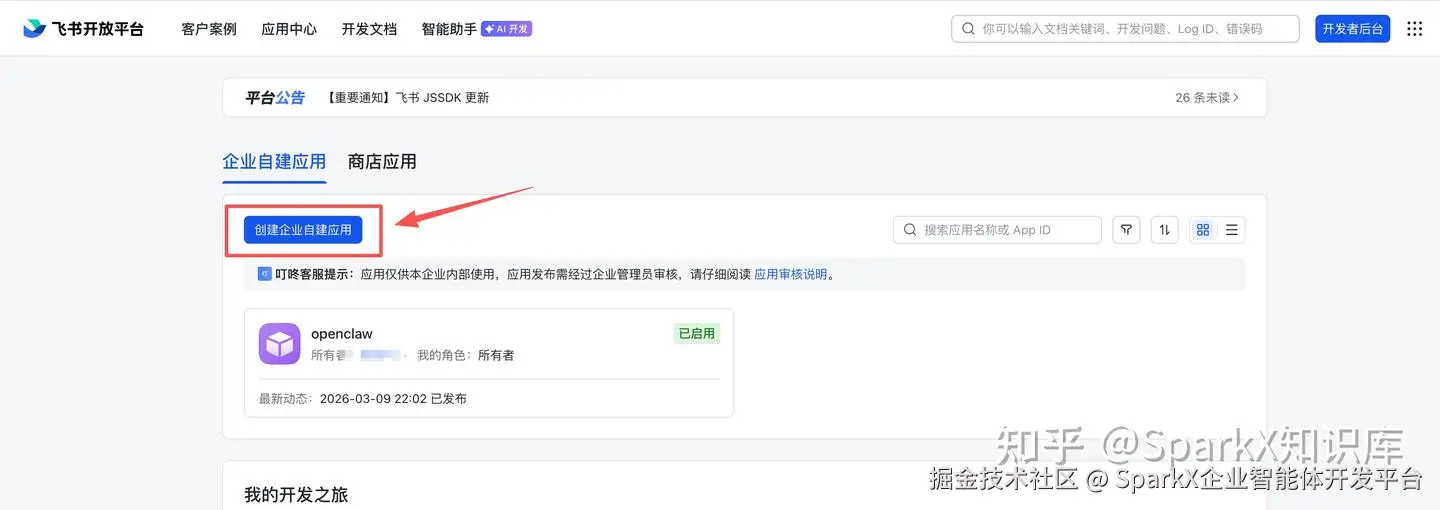Click the 我的角色：所有者 text
The width and height of the screenshot is (1440, 510).
(x=466, y=355)
